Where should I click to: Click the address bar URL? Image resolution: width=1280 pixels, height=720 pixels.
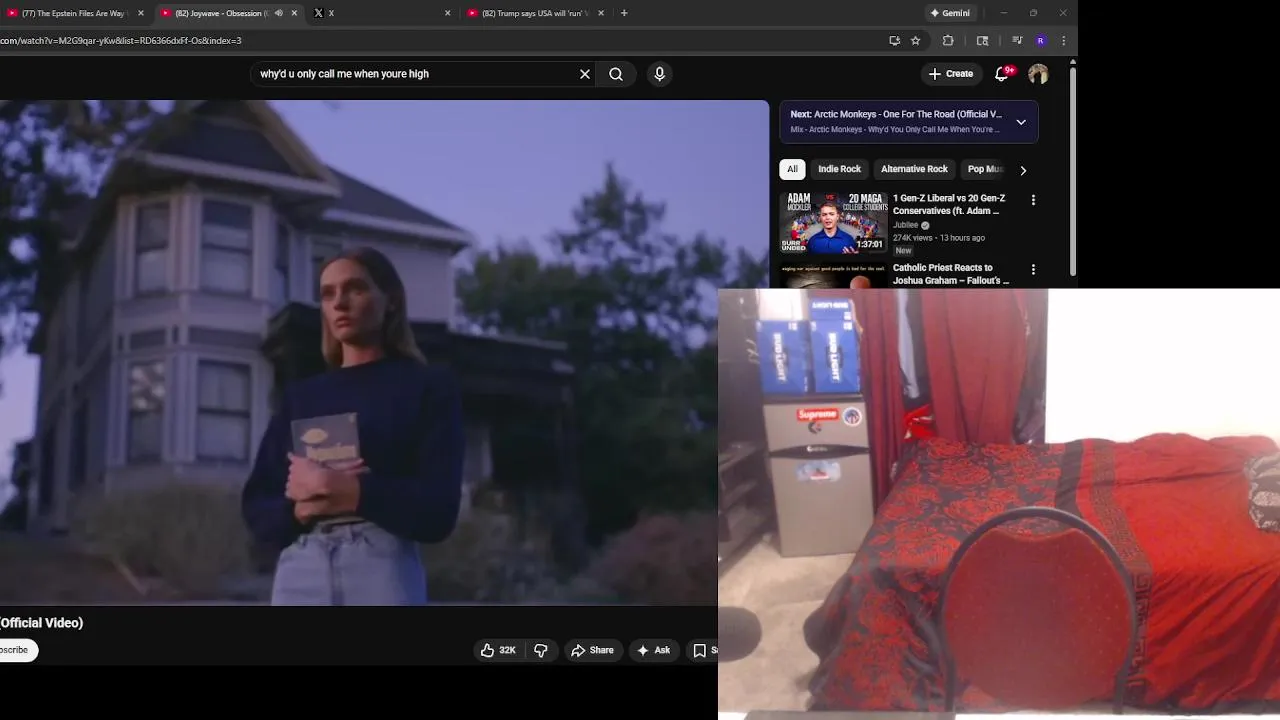tap(121, 41)
